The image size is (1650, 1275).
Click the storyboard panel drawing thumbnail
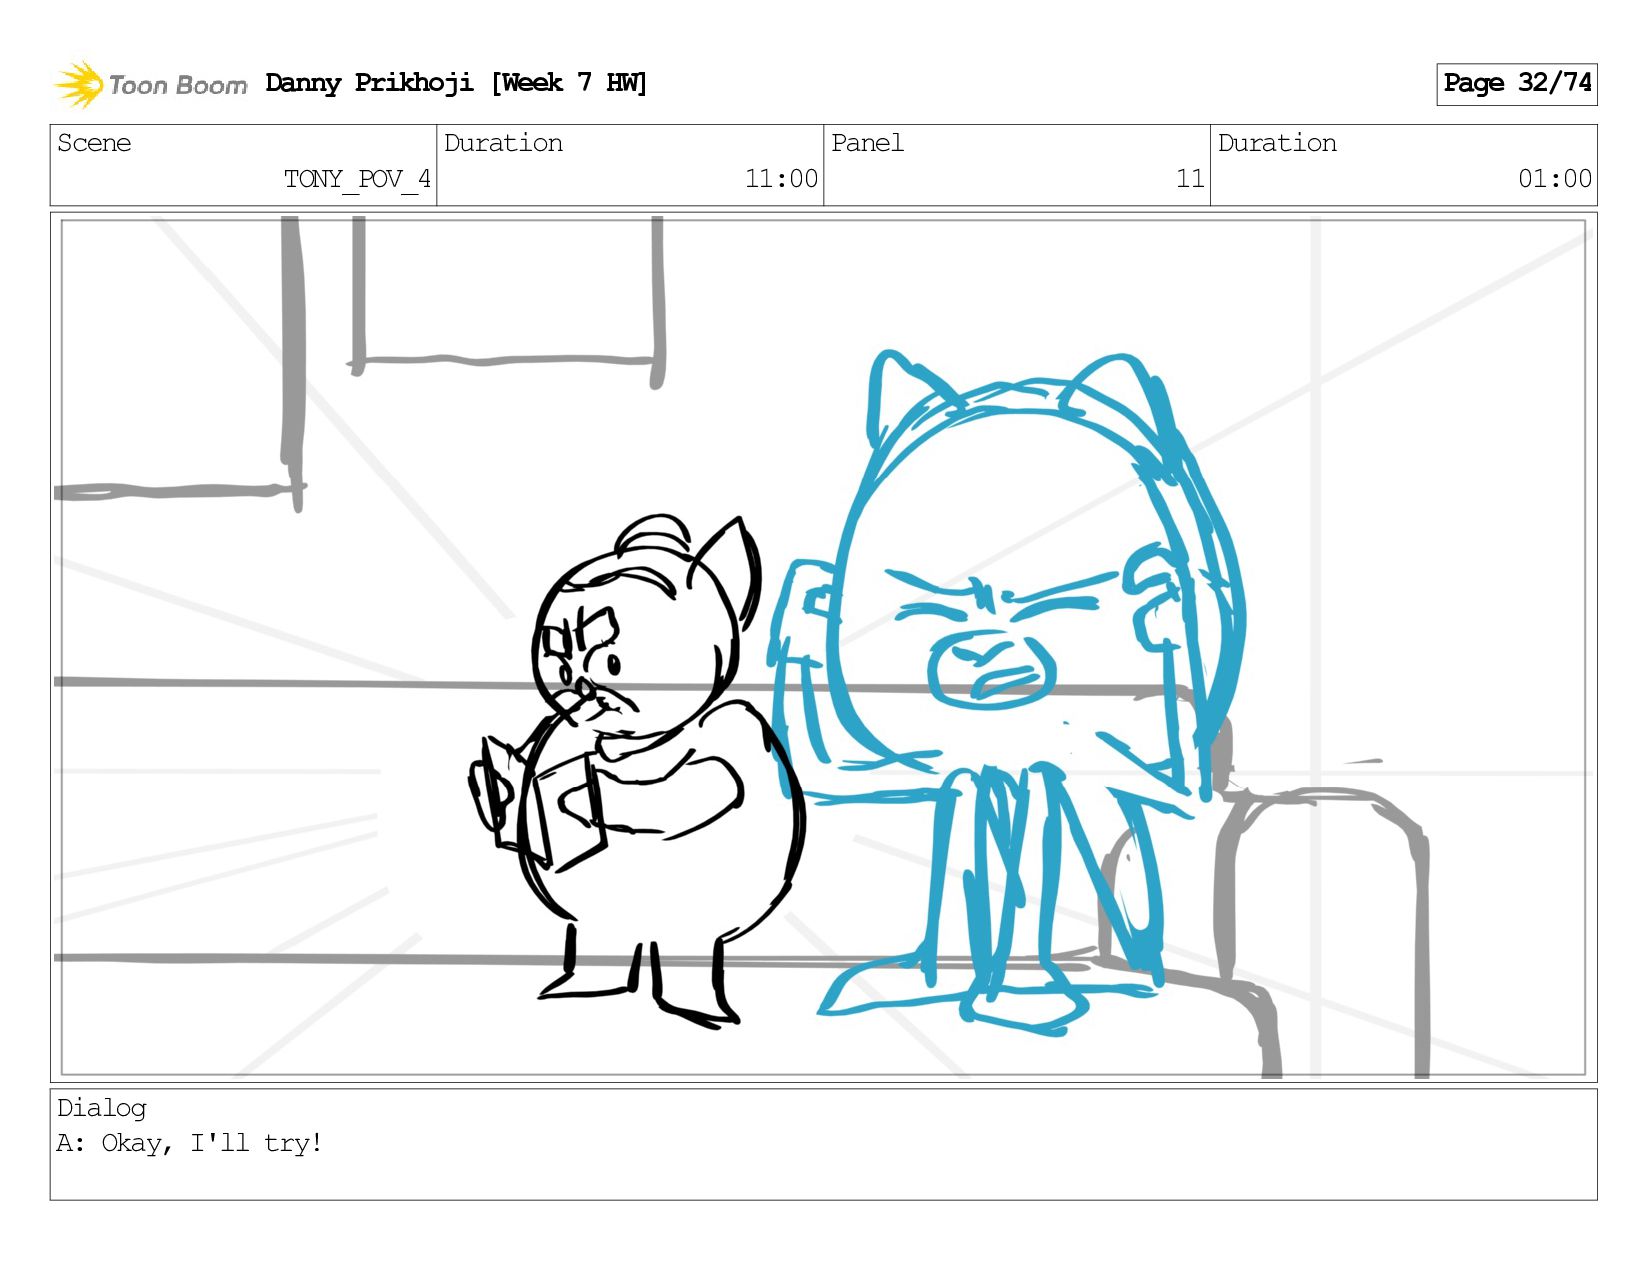[823, 647]
